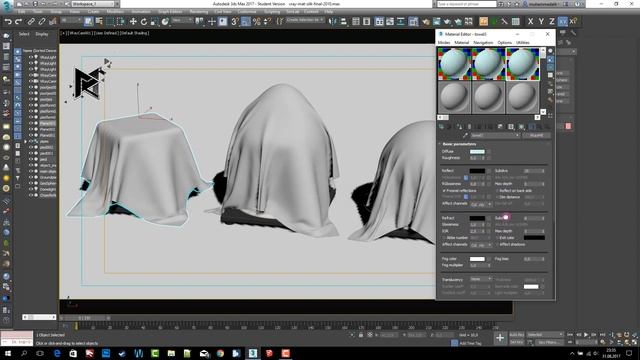Screen dimensions: 640x360
Task: Activate the Unlink Selection tool
Action: 42,22
